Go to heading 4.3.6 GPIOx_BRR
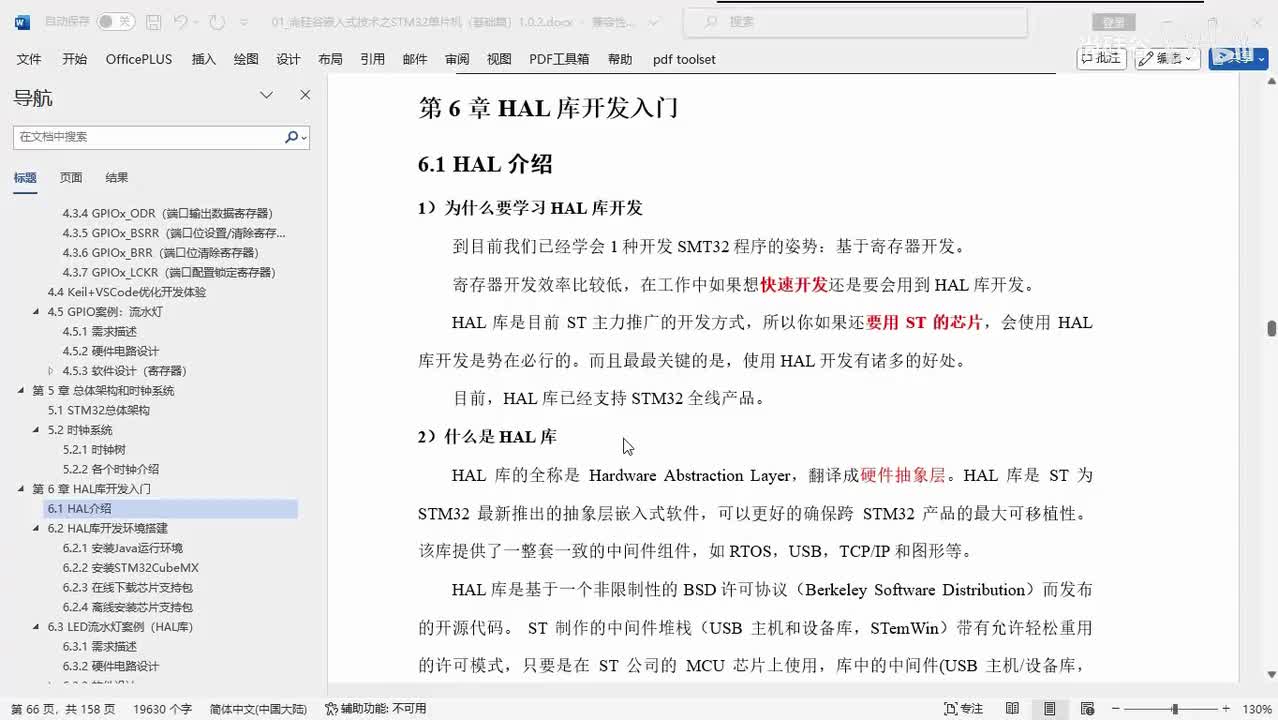 pyautogui.click(x=160, y=253)
